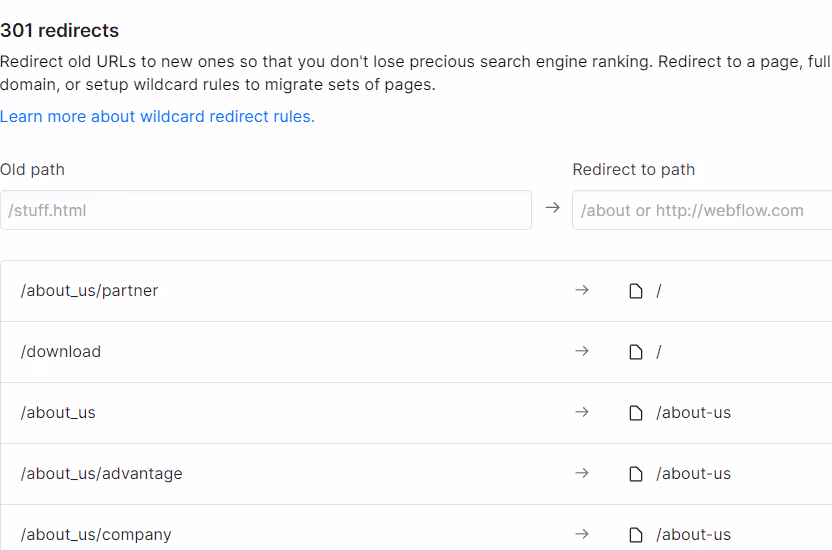The height and width of the screenshot is (550, 832).
Task: Click the arrow icon between the path input fields
Action: pyautogui.click(x=552, y=207)
